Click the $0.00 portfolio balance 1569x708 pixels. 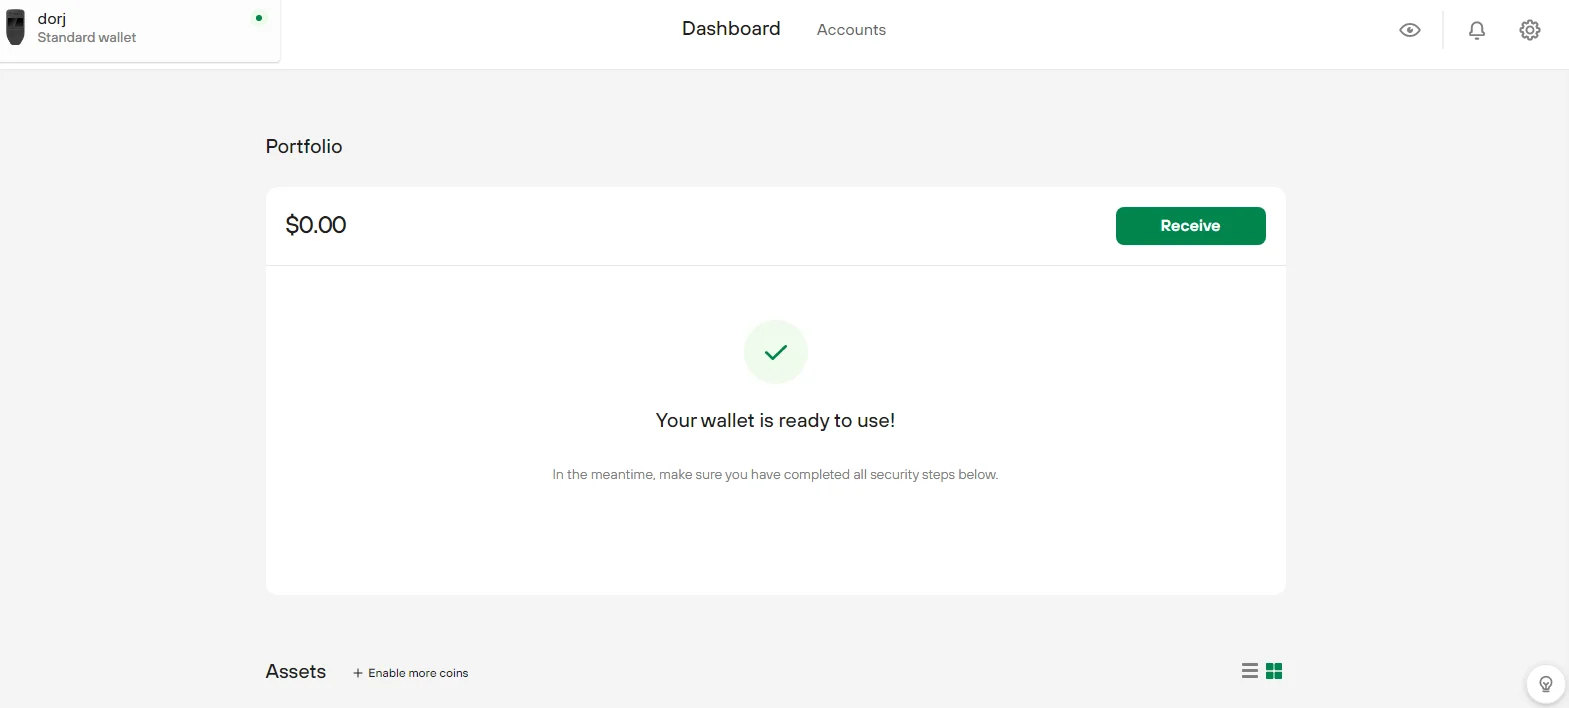click(x=316, y=225)
